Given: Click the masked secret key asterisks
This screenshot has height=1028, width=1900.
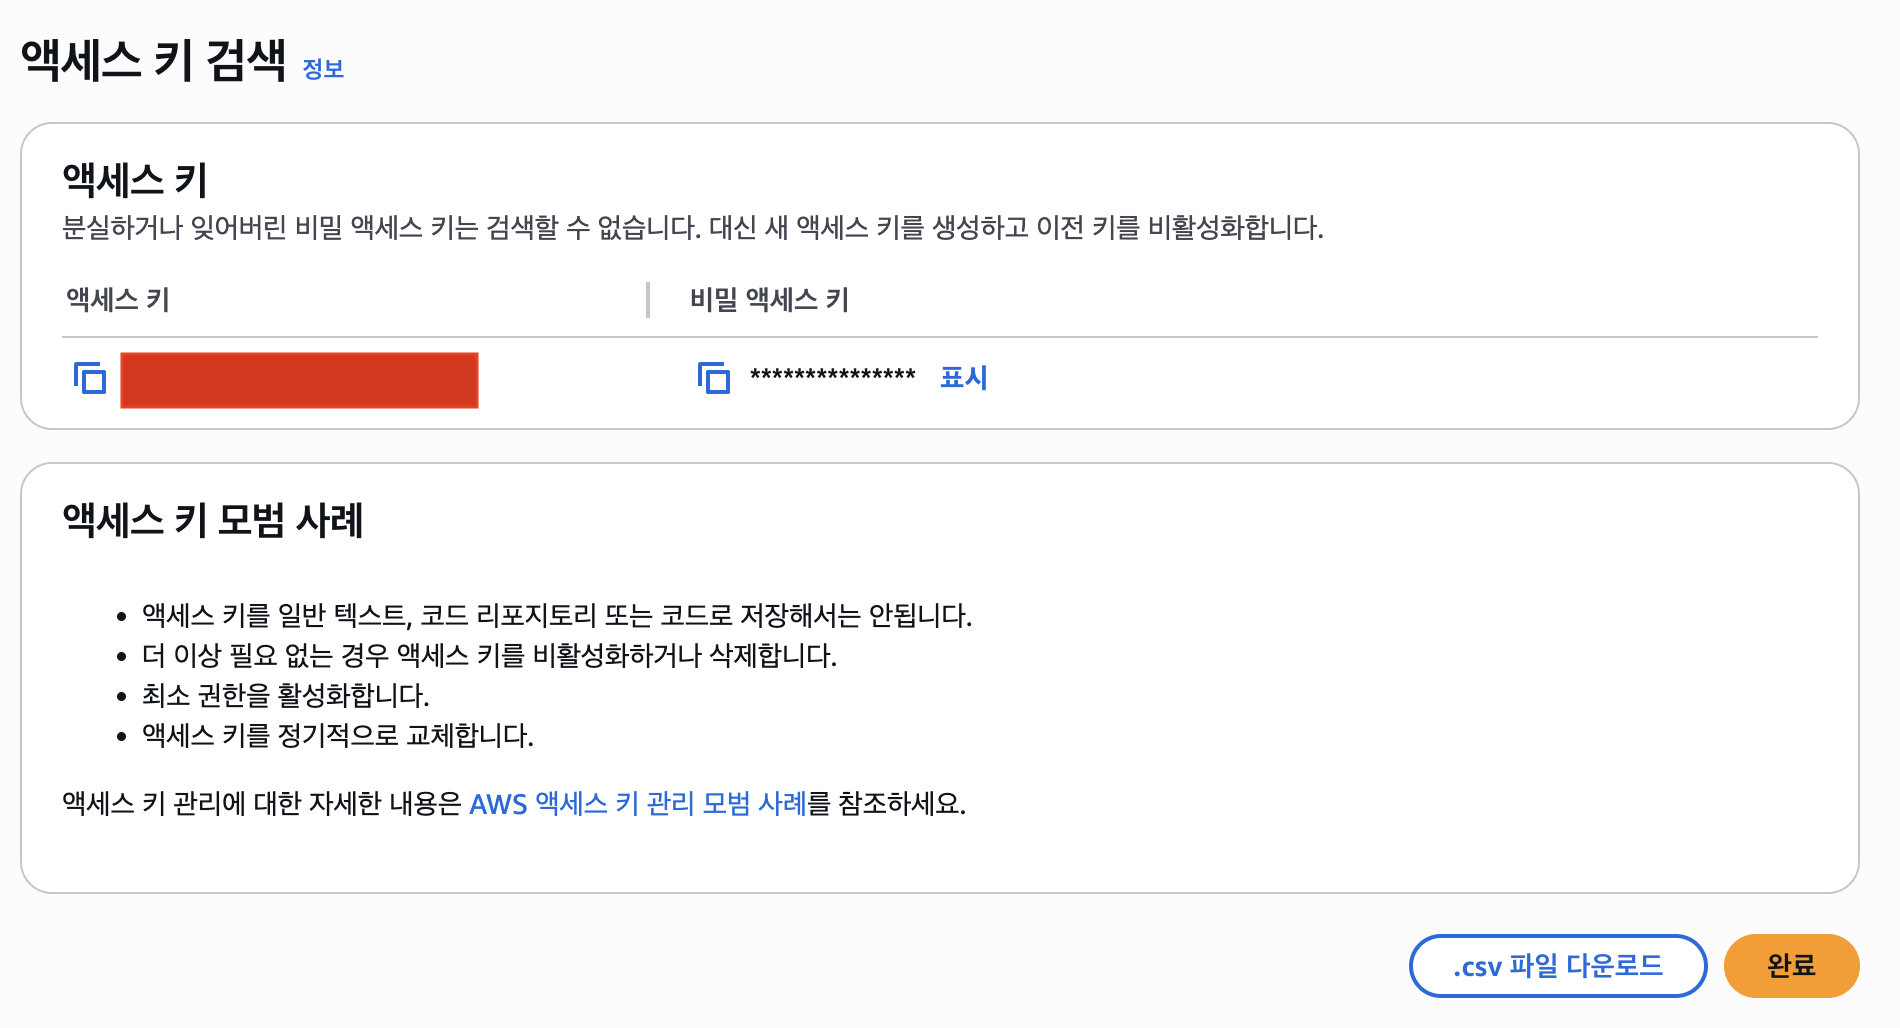Looking at the screenshot, I should (832, 377).
